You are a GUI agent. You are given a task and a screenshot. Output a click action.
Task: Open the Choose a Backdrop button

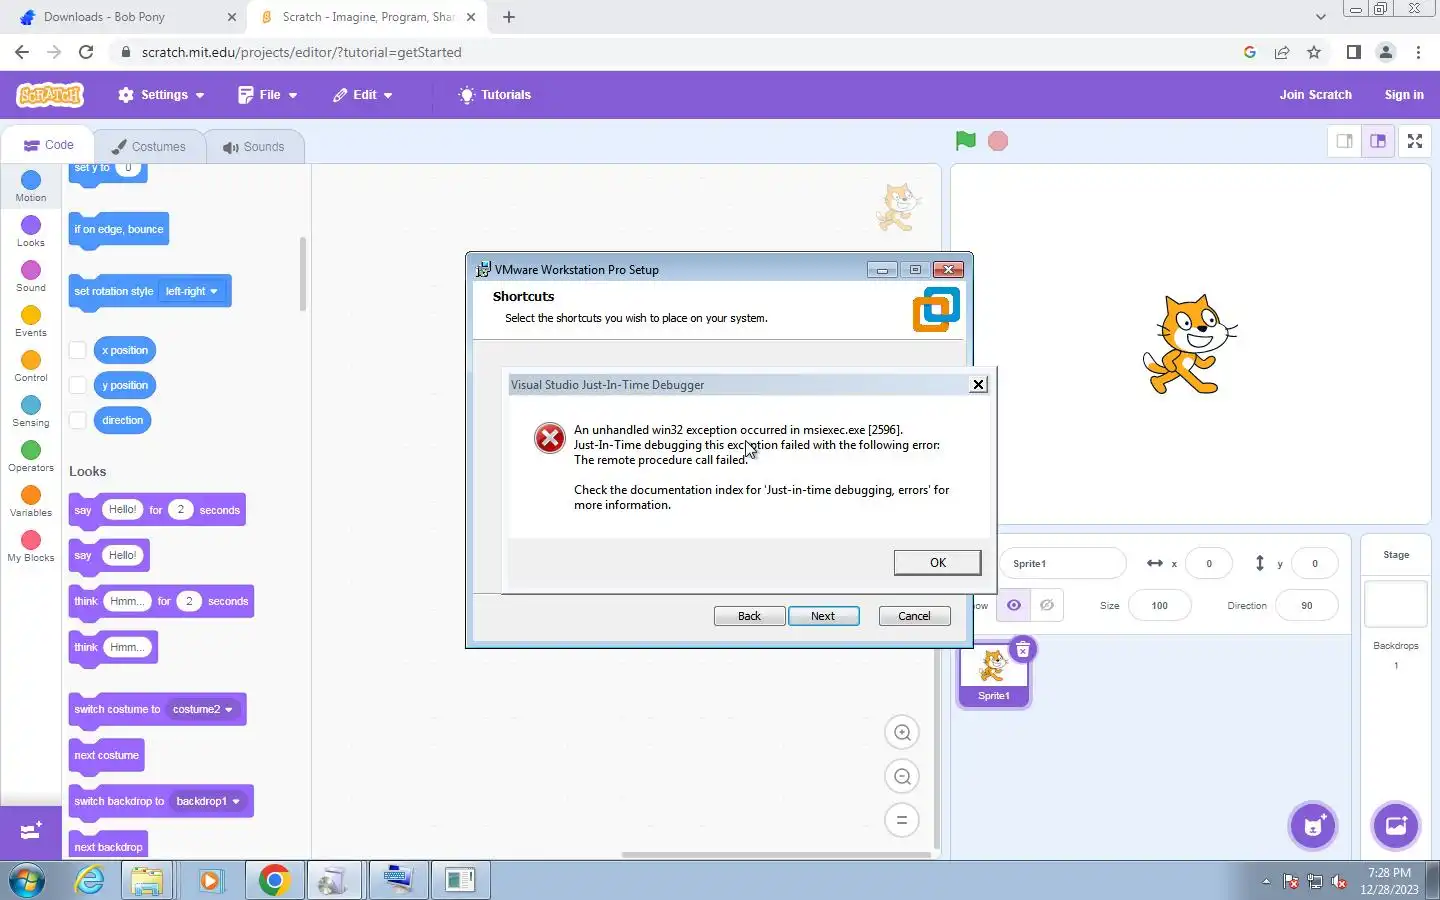click(1396, 826)
